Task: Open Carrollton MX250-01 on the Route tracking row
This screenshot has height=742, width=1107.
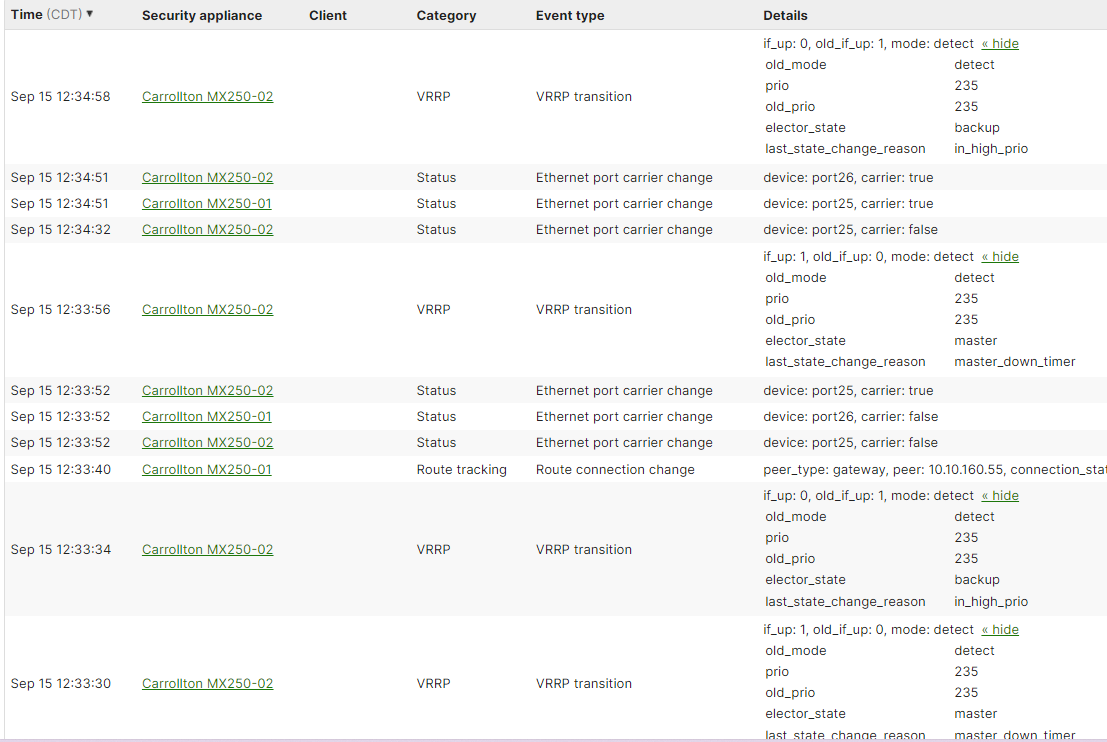Action: tap(207, 469)
